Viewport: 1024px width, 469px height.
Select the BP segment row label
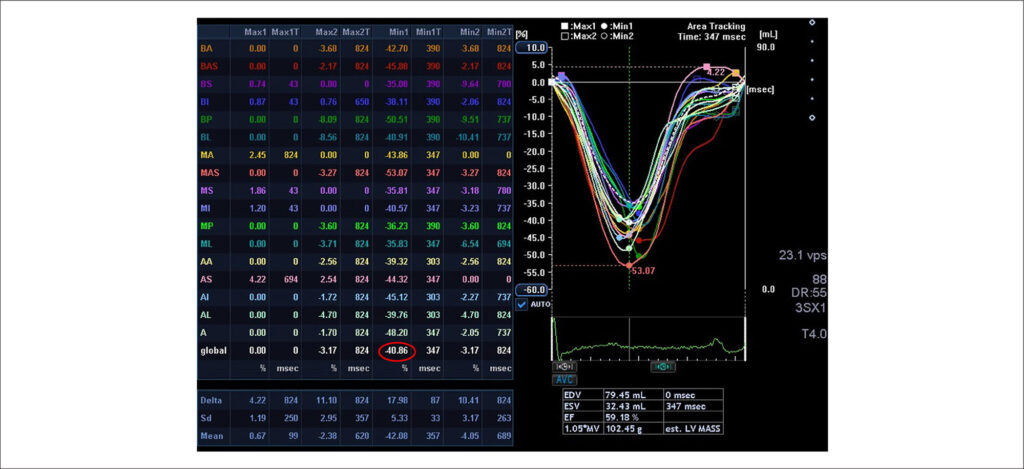point(206,120)
